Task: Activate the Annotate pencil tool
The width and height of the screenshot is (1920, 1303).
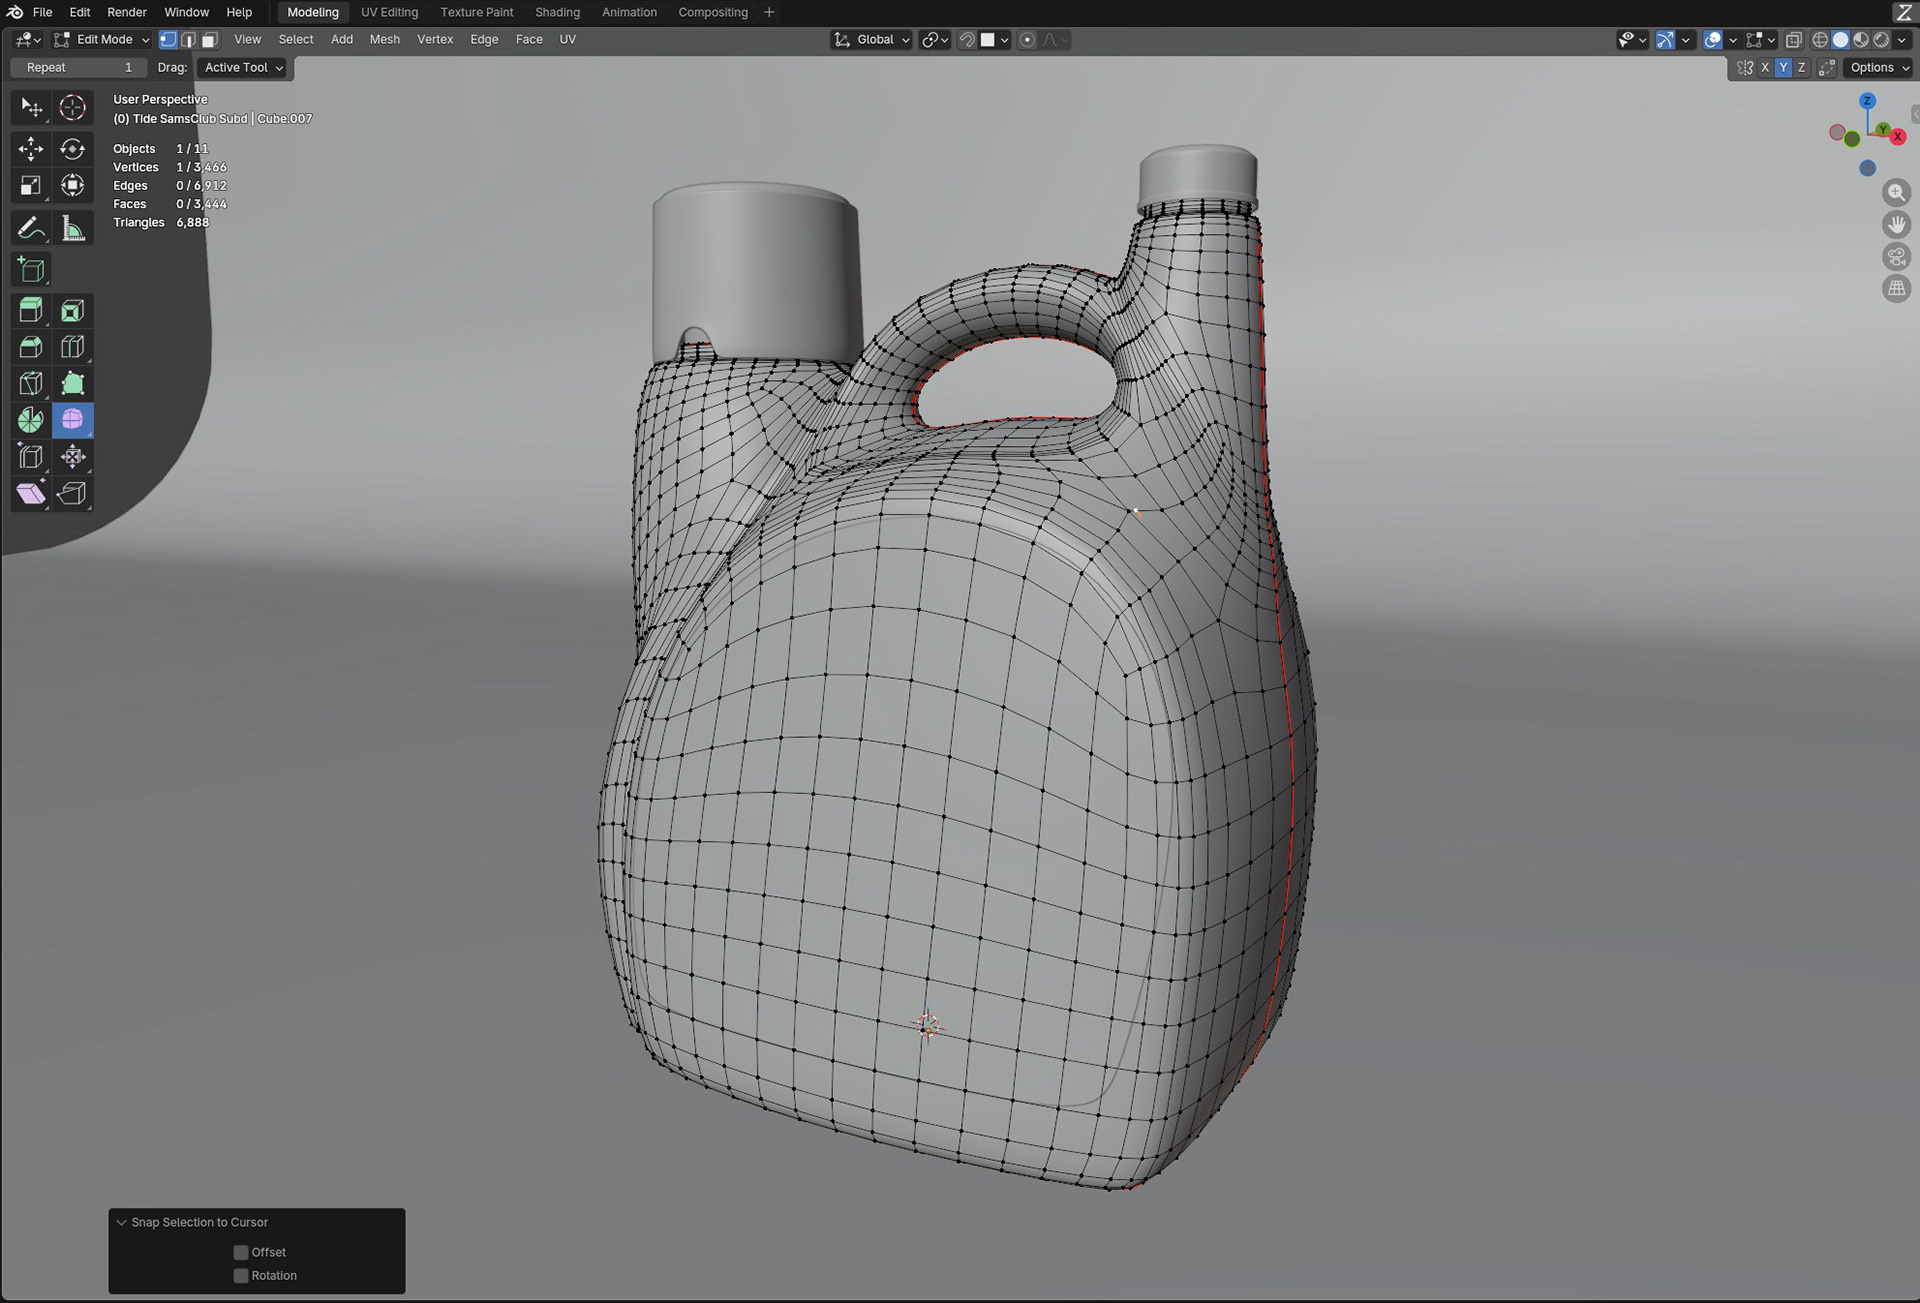Action: [31, 228]
